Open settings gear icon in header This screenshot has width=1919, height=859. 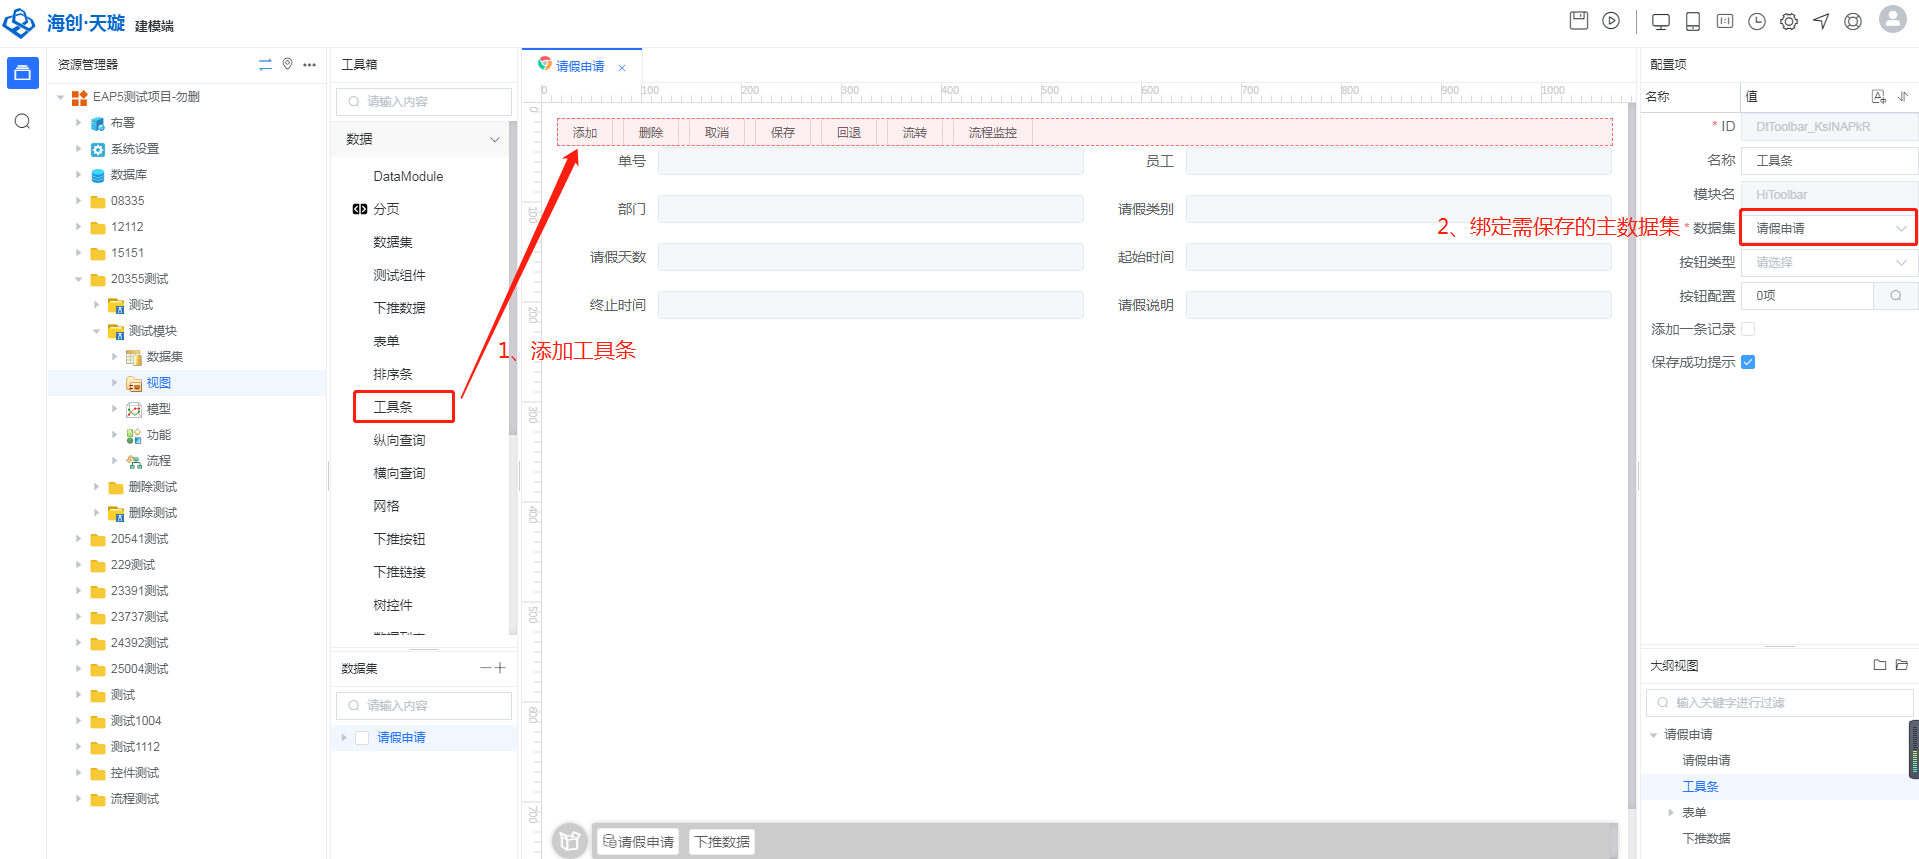pyautogui.click(x=1789, y=21)
